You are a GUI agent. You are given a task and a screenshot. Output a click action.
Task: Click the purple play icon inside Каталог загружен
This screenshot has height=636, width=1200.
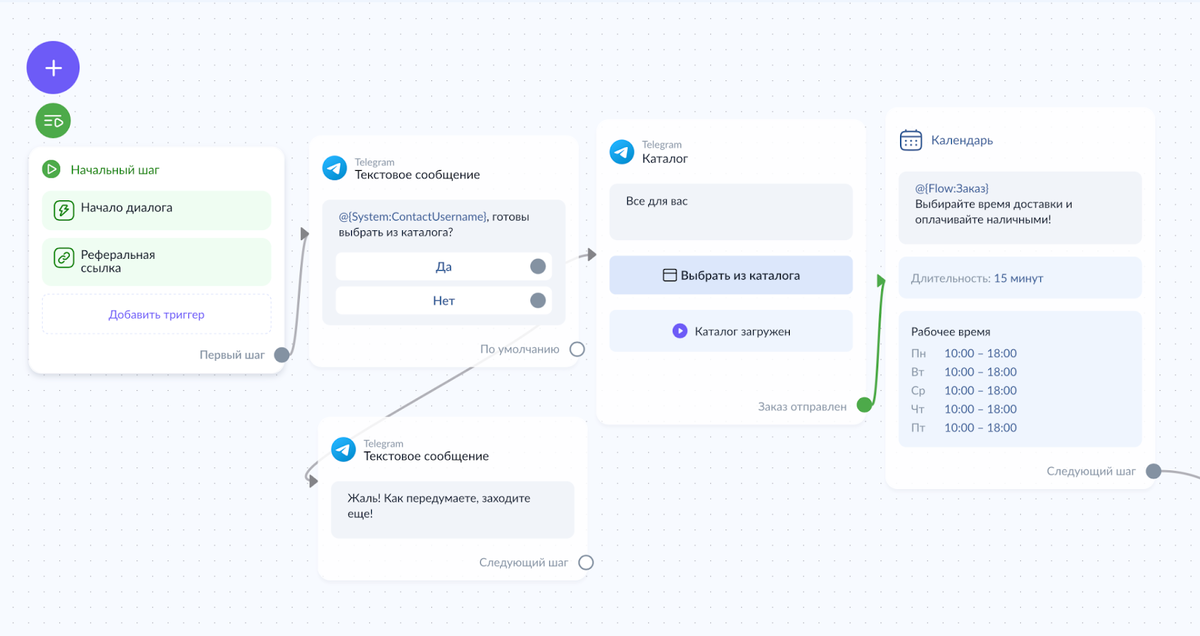pos(679,331)
